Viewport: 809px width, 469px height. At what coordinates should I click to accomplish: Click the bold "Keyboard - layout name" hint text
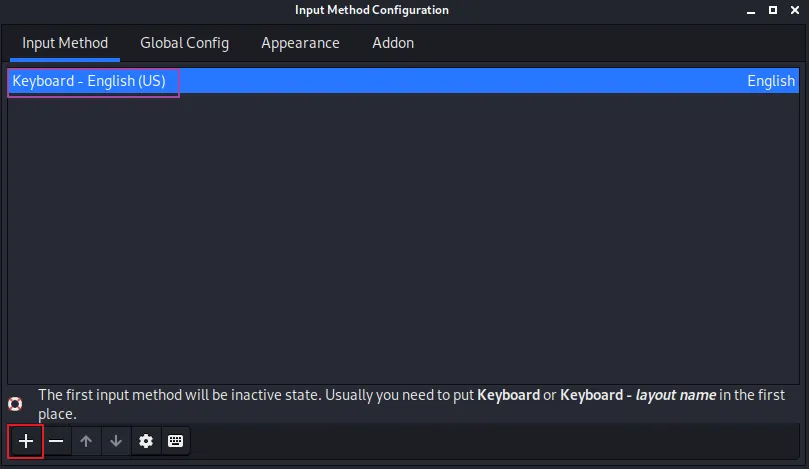tap(637, 395)
